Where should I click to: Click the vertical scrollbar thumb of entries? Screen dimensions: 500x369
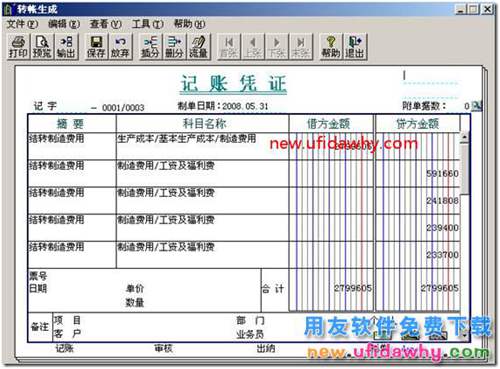[465, 169]
